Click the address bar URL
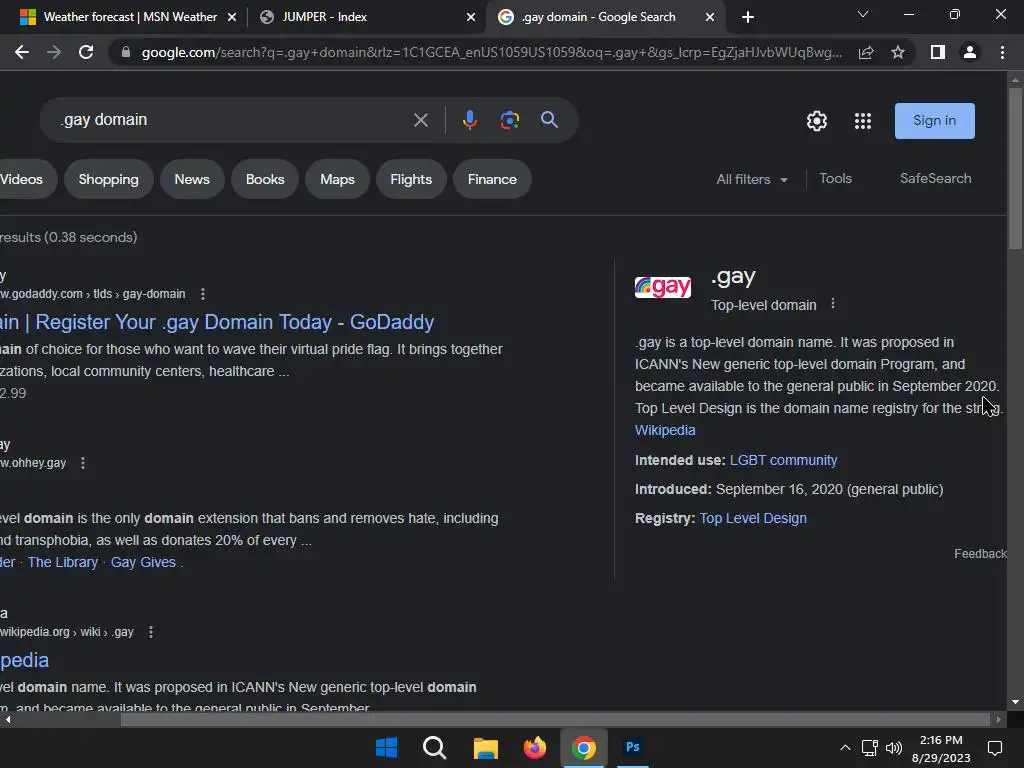The height and width of the screenshot is (768, 1024). tap(491, 52)
